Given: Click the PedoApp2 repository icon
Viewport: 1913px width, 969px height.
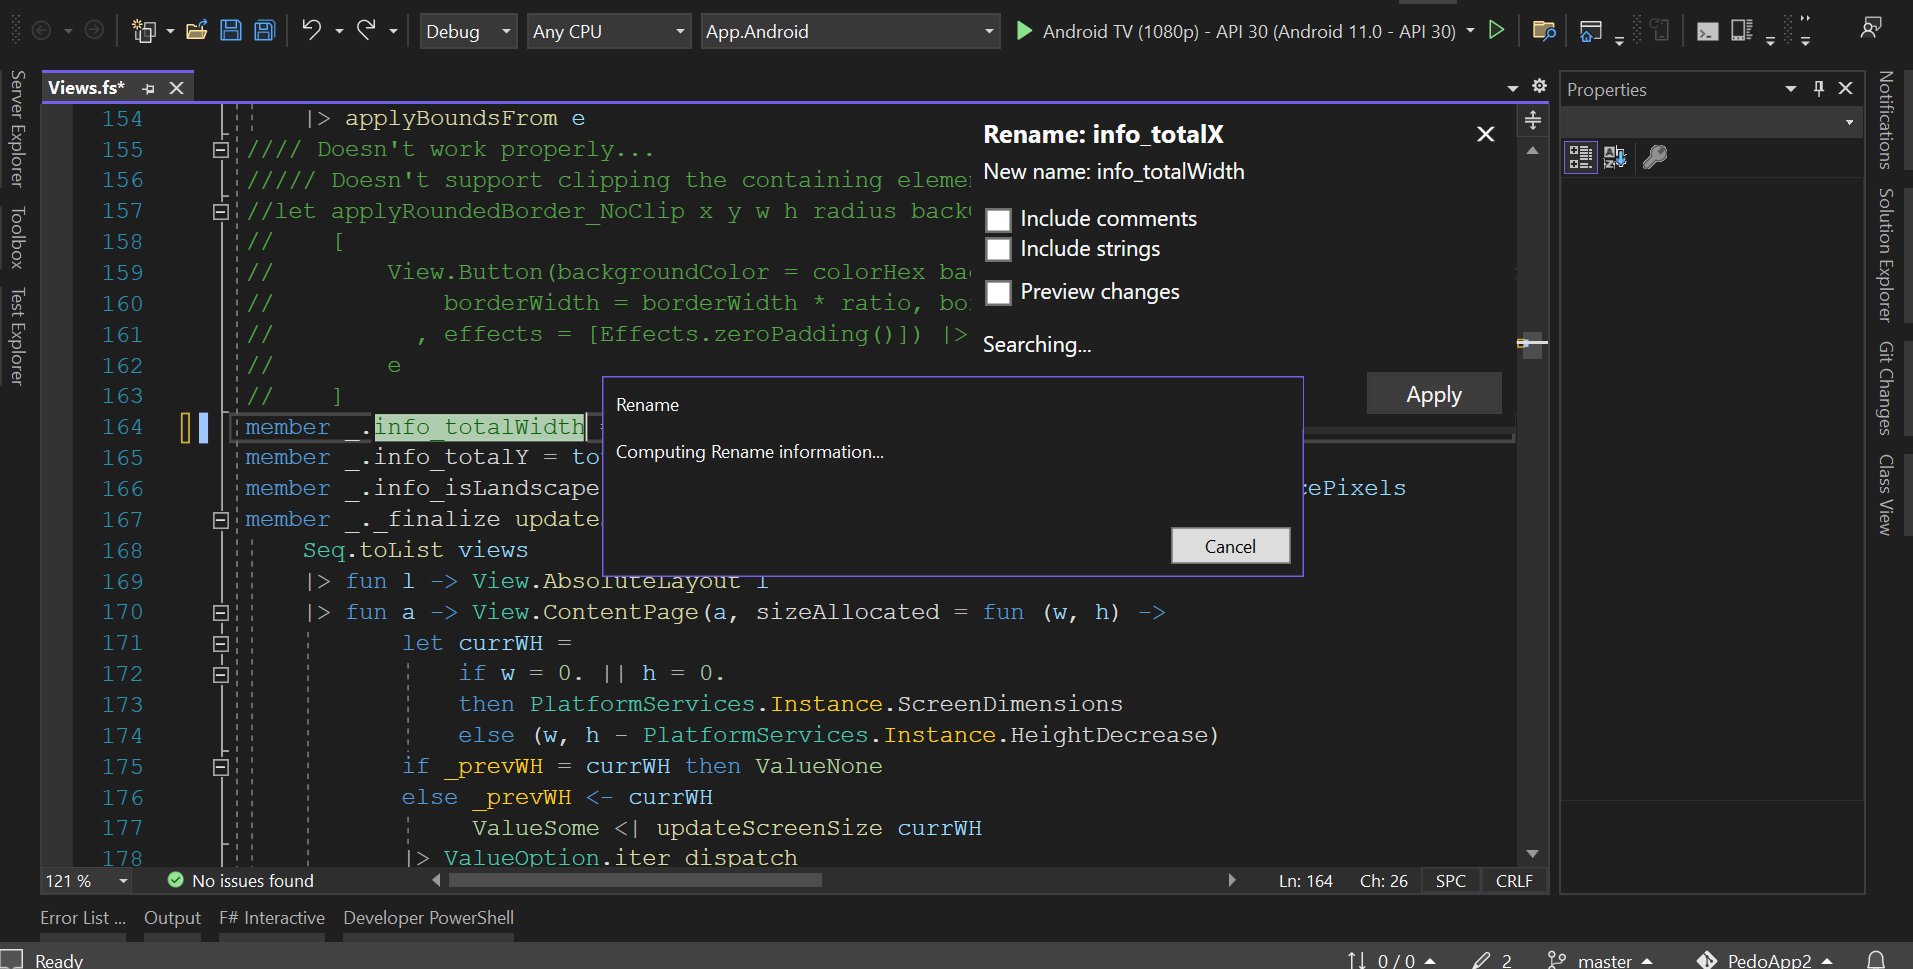Looking at the screenshot, I should click(x=1707, y=960).
